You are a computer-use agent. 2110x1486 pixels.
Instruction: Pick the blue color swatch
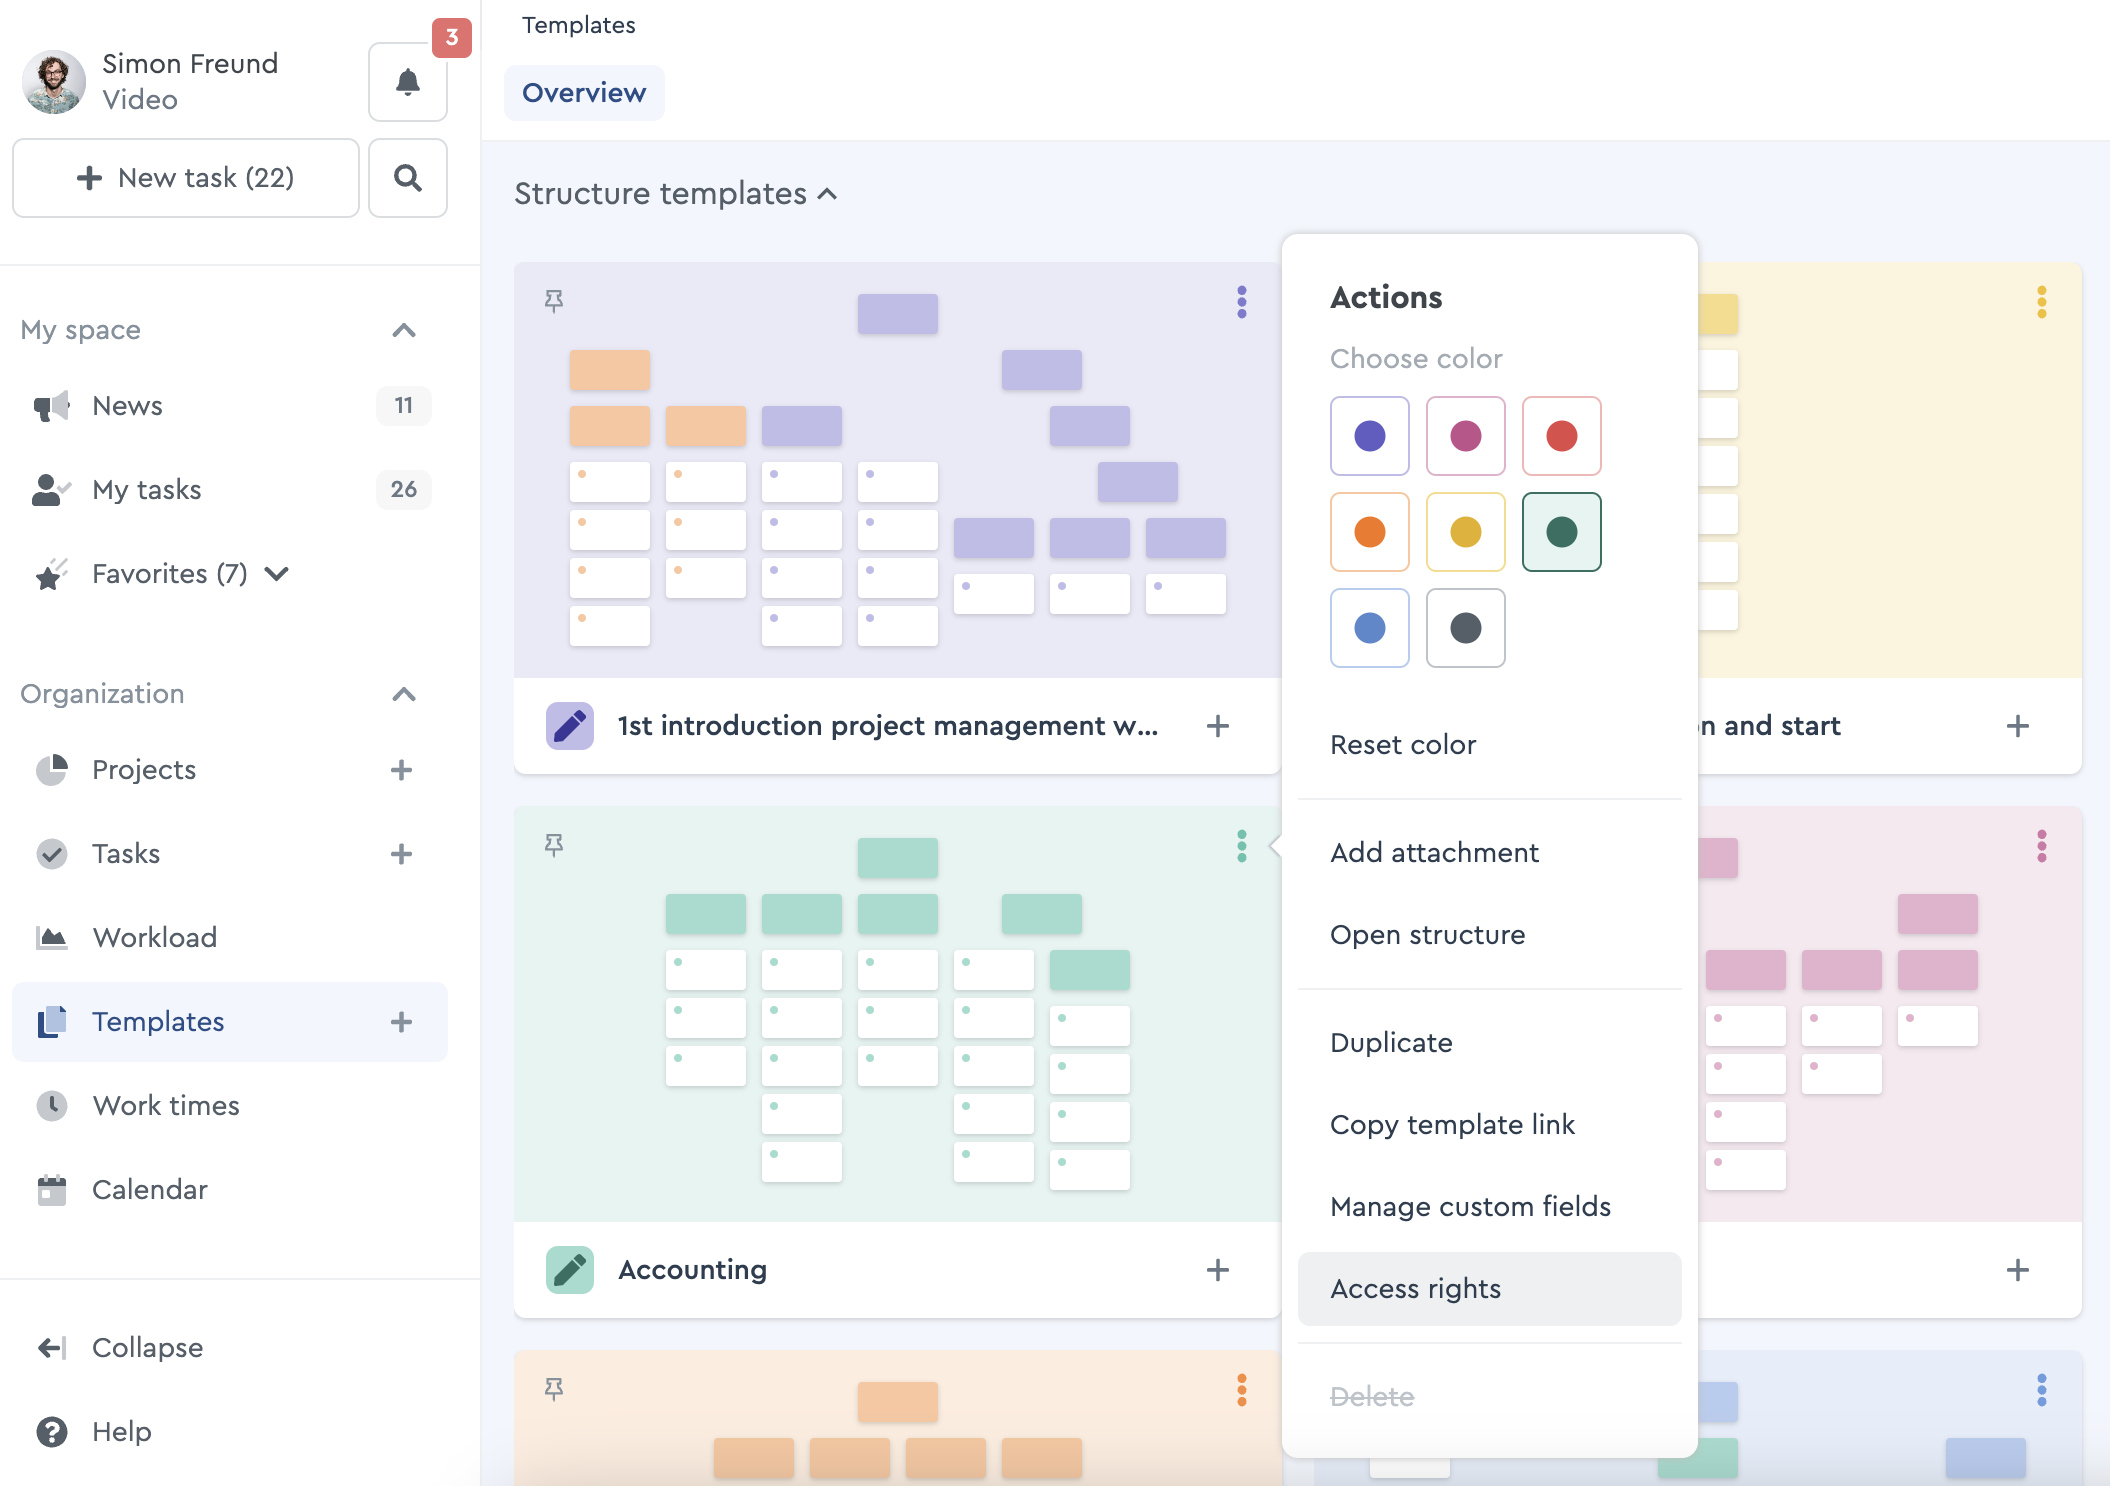(1370, 628)
